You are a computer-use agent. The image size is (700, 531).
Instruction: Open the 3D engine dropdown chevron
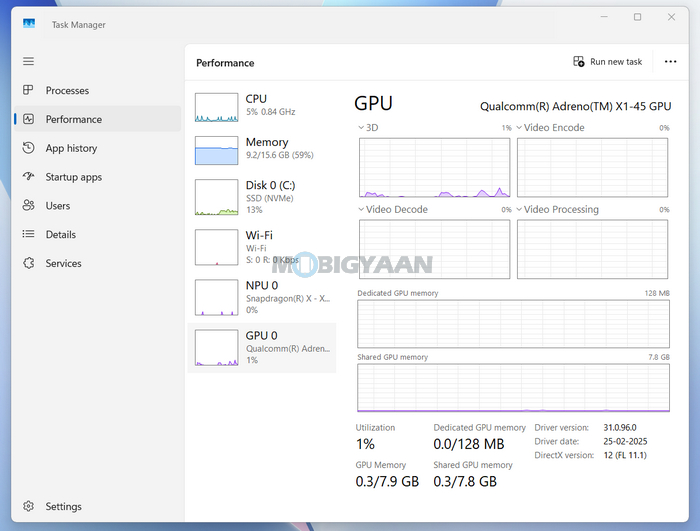click(361, 128)
